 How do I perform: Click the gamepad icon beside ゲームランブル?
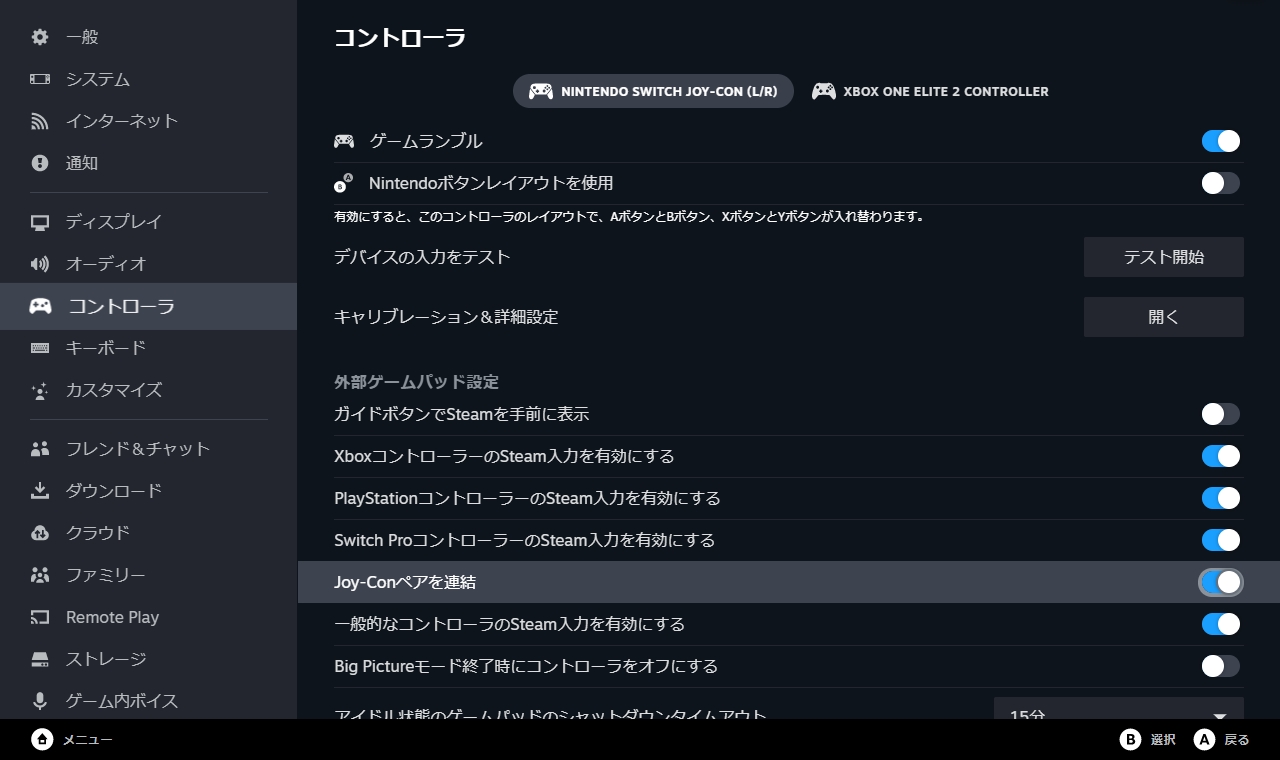[344, 141]
